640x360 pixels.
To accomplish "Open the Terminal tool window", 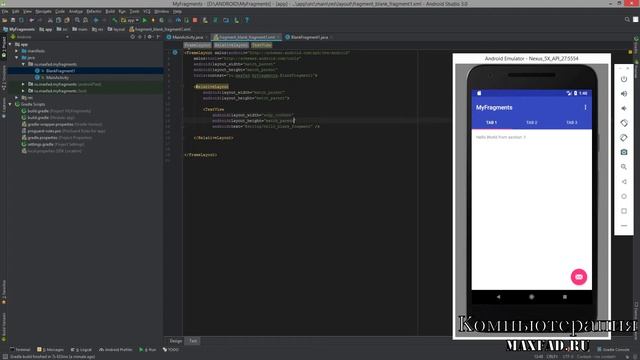I will (20, 350).
